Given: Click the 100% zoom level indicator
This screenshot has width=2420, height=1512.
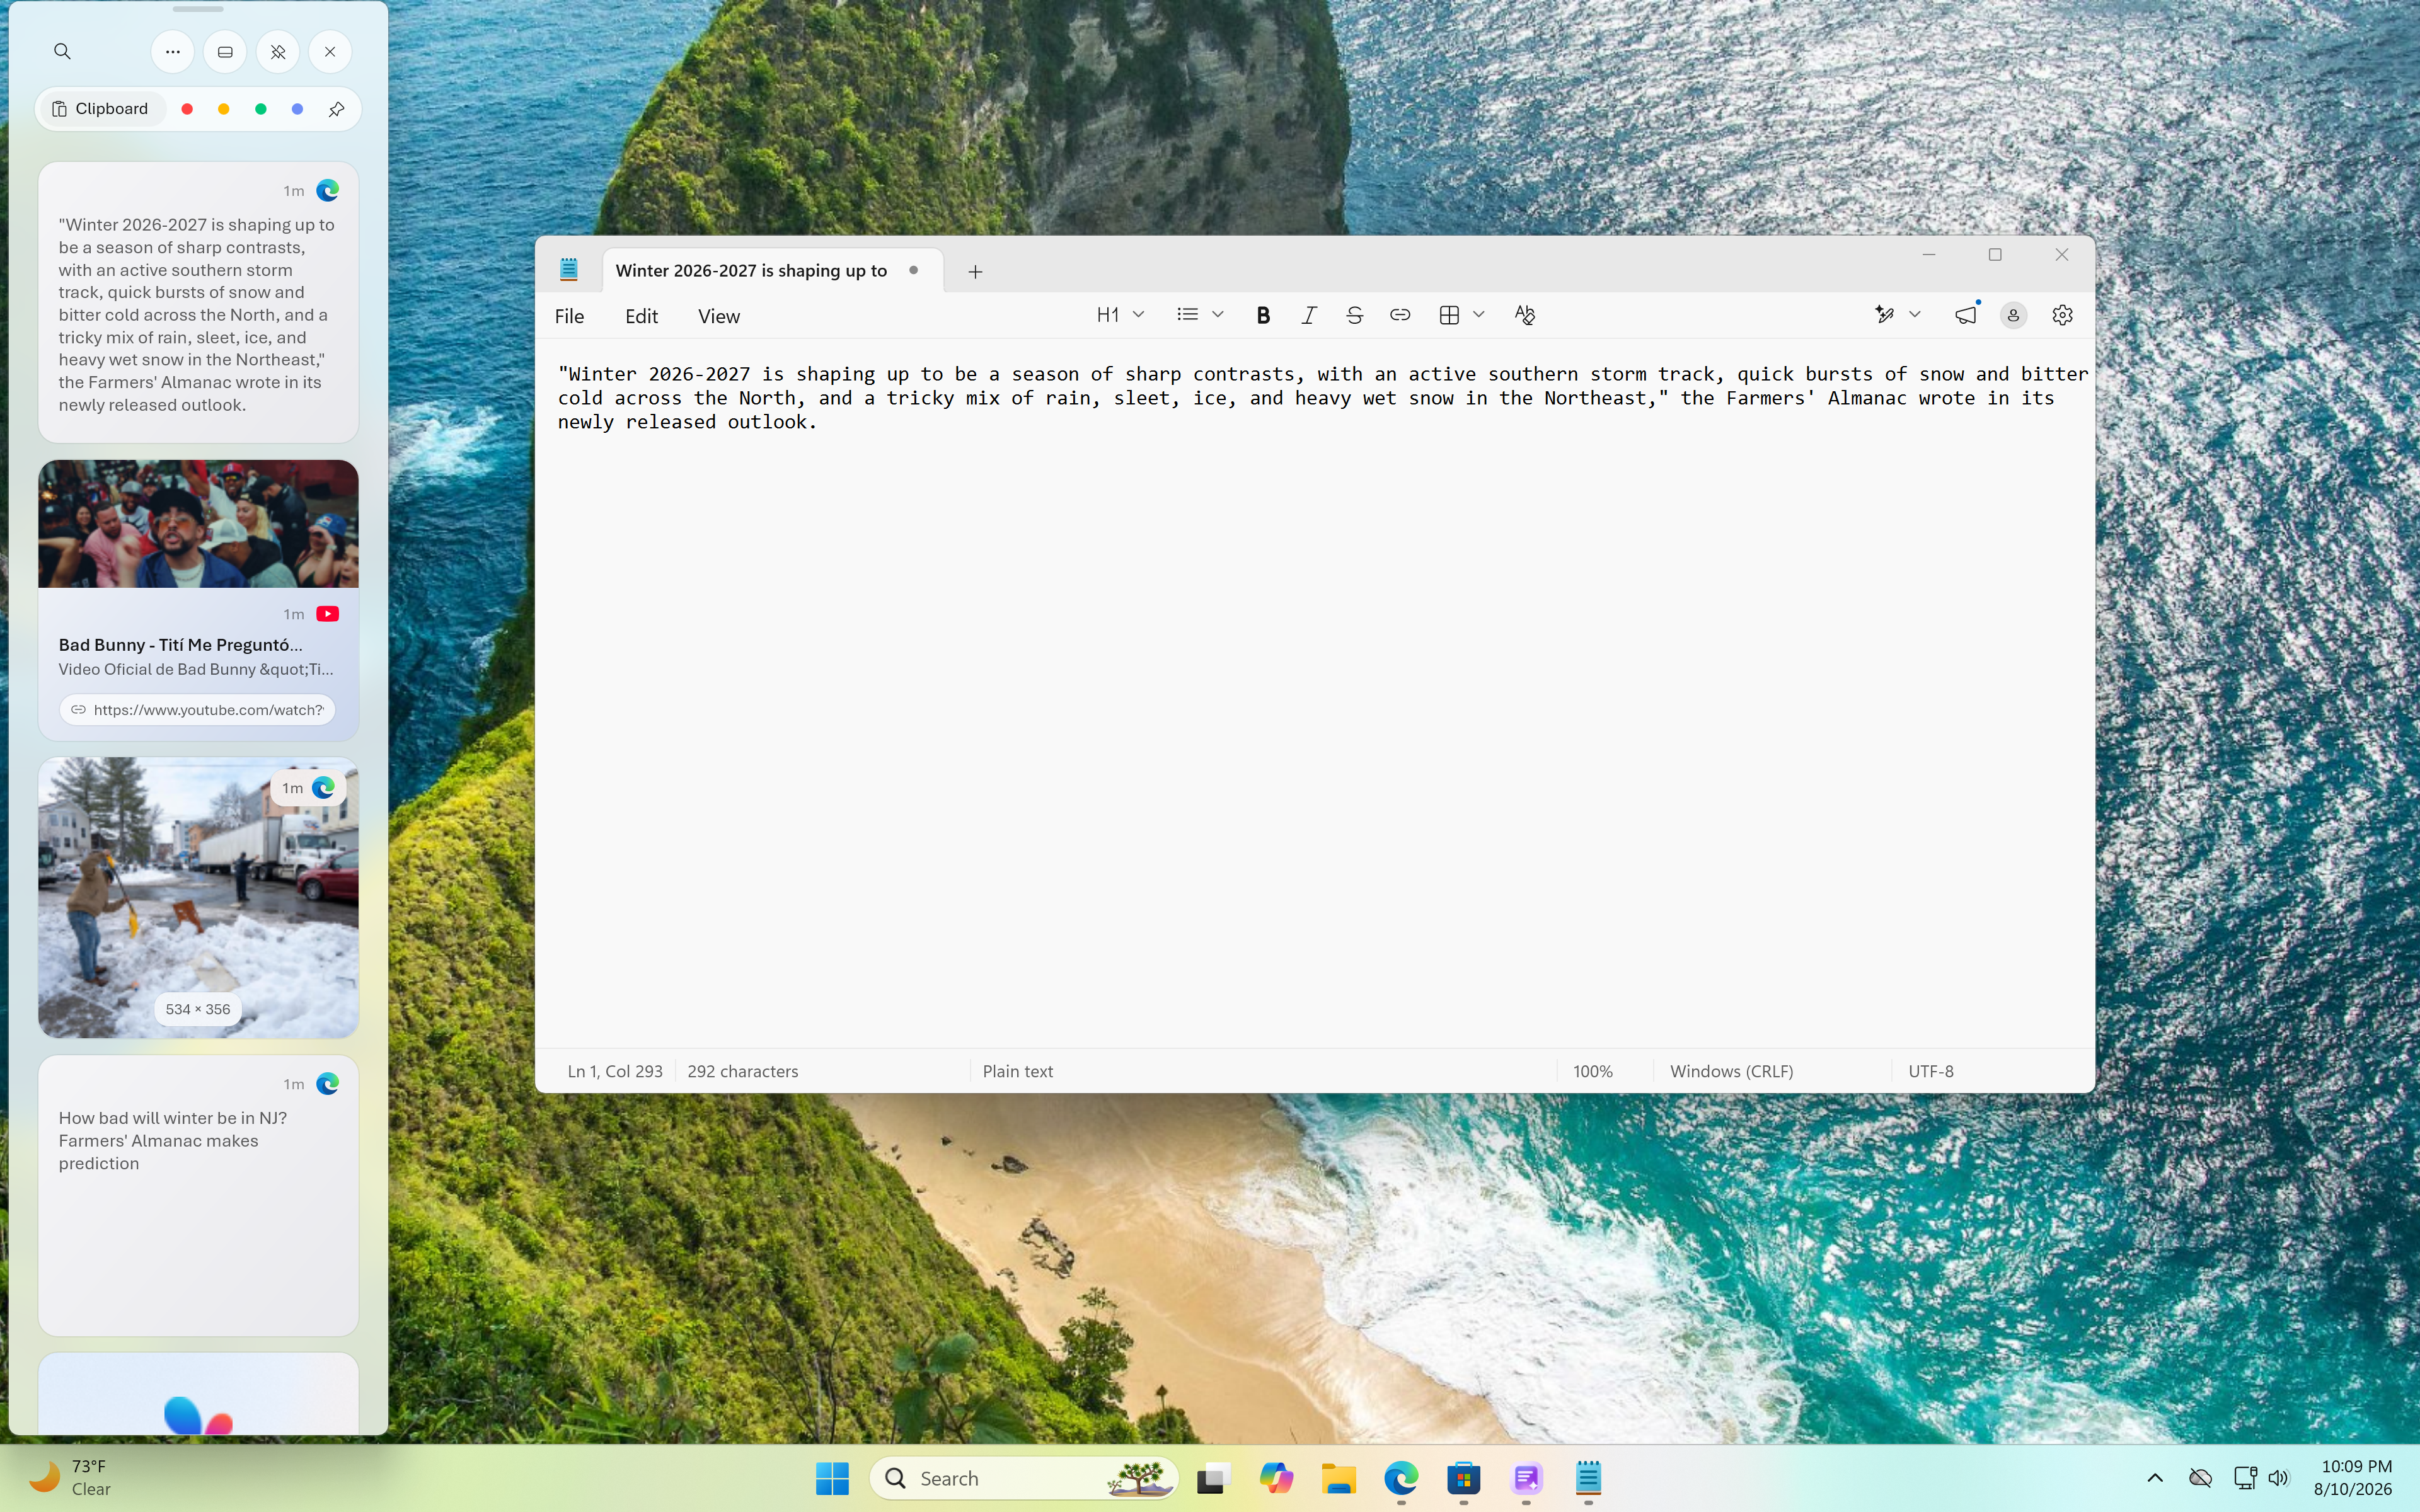Looking at the screenshot, I should (1593, 1071).
